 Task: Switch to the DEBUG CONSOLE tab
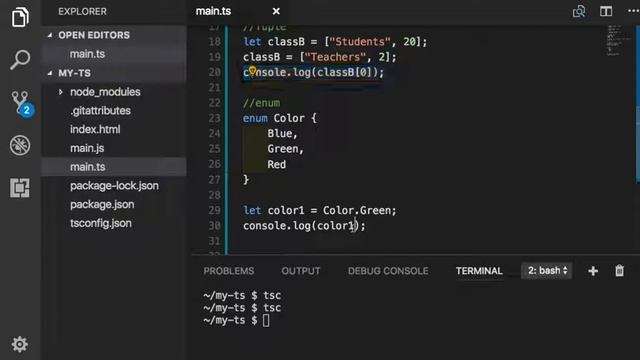tap(388, 271)
